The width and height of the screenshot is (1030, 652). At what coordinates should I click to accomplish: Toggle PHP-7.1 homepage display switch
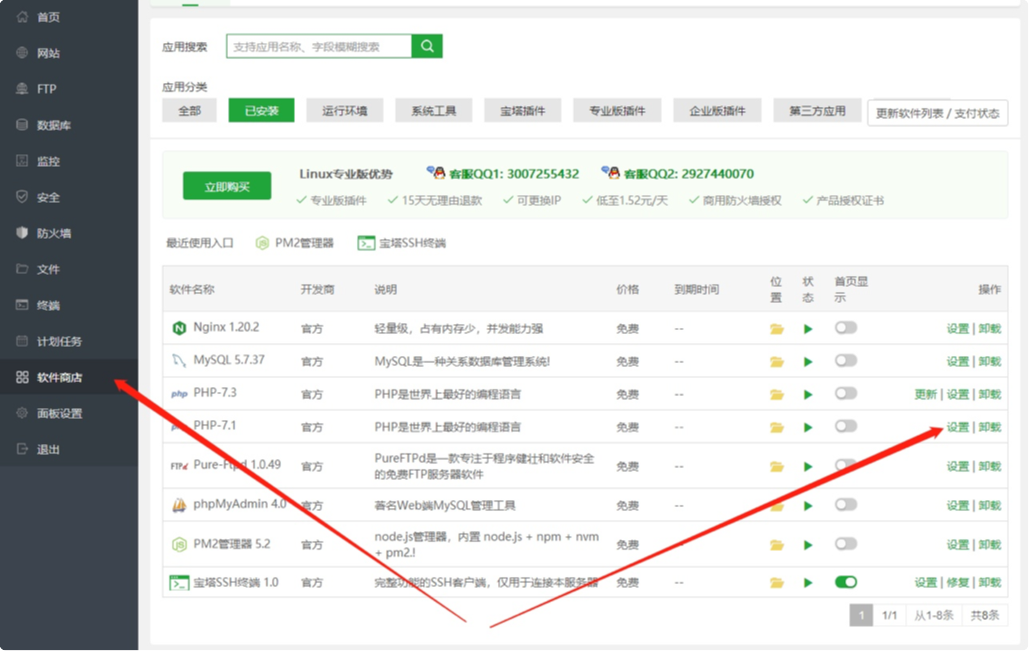845,426
